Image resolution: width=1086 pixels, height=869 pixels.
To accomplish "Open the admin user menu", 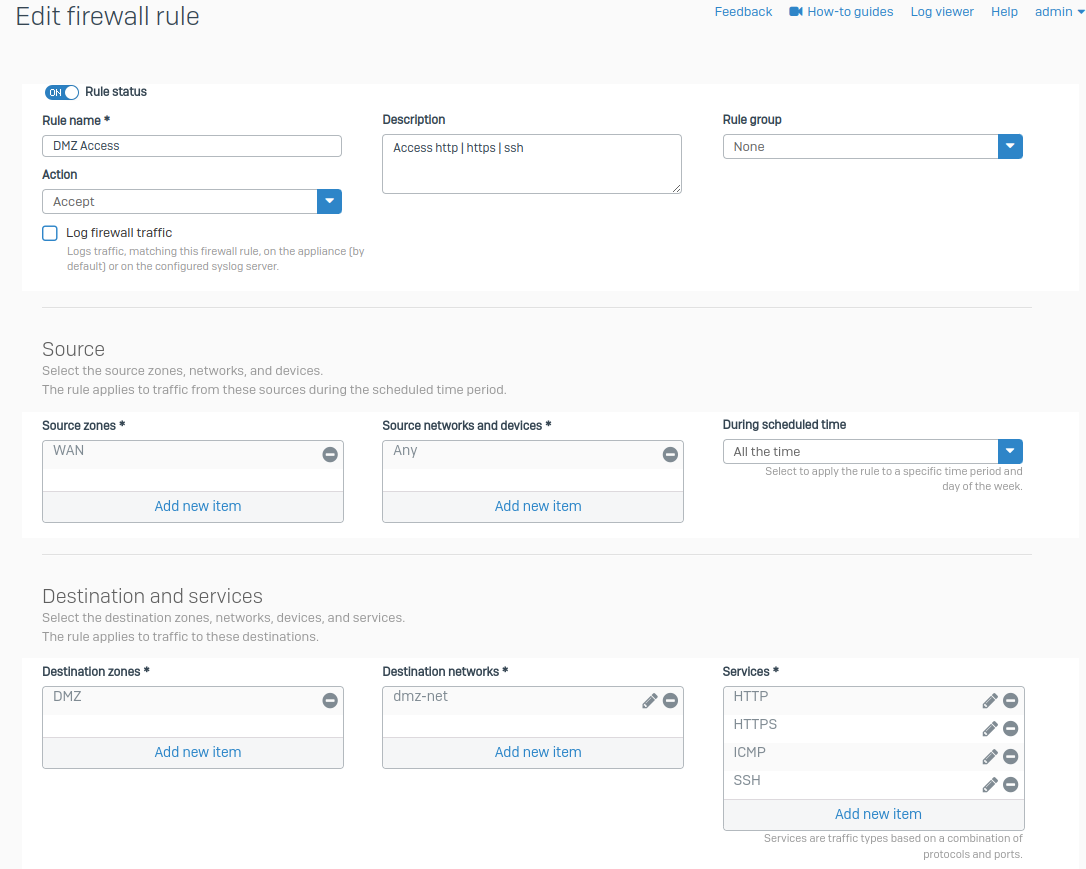I will [x=1059, y=12].
